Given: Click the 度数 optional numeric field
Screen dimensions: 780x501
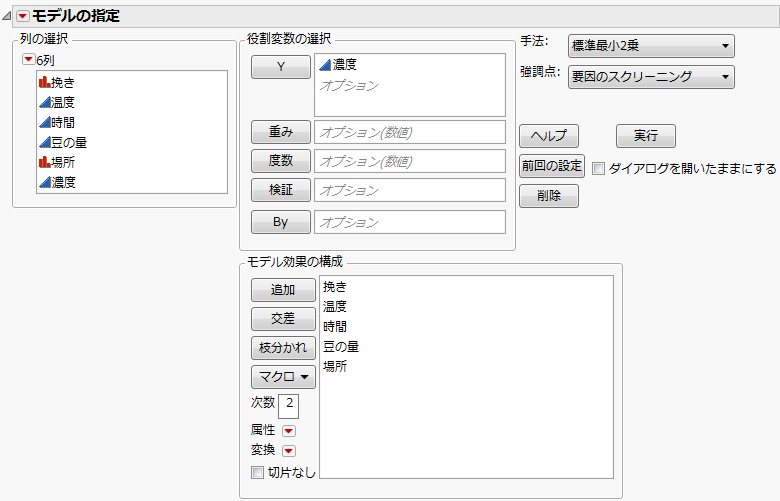Looking at the screenshot, I should coord(410,161).
